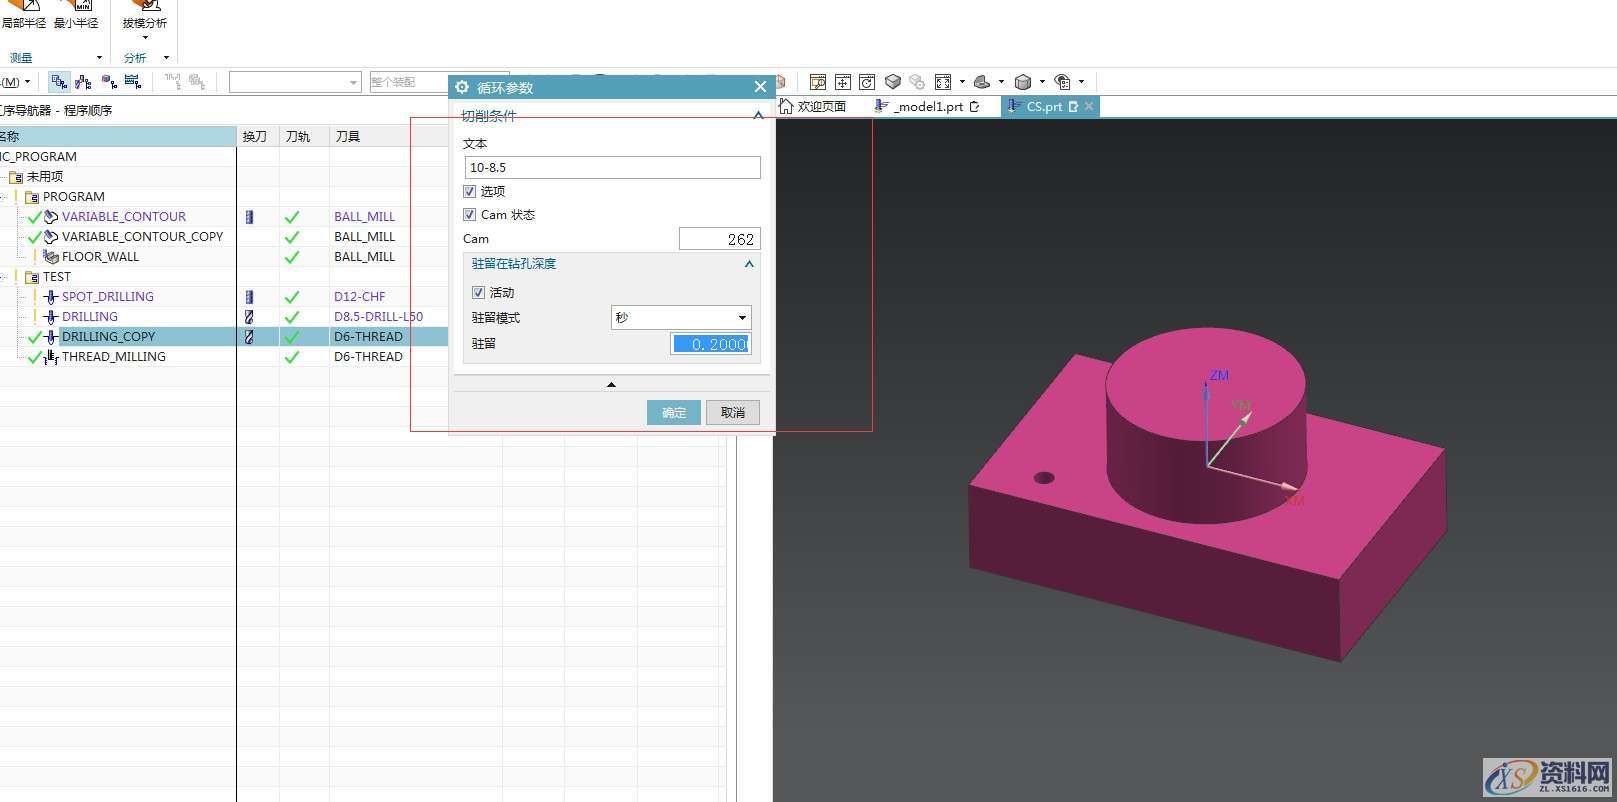Screen dimensions: 1617x802
Task: Toggle the 选项 checkbox
Action: (x=470, y=191)
